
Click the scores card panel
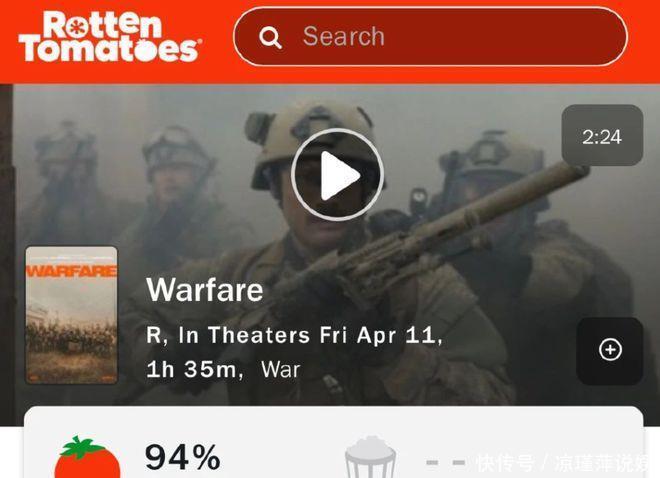(333, 442)
